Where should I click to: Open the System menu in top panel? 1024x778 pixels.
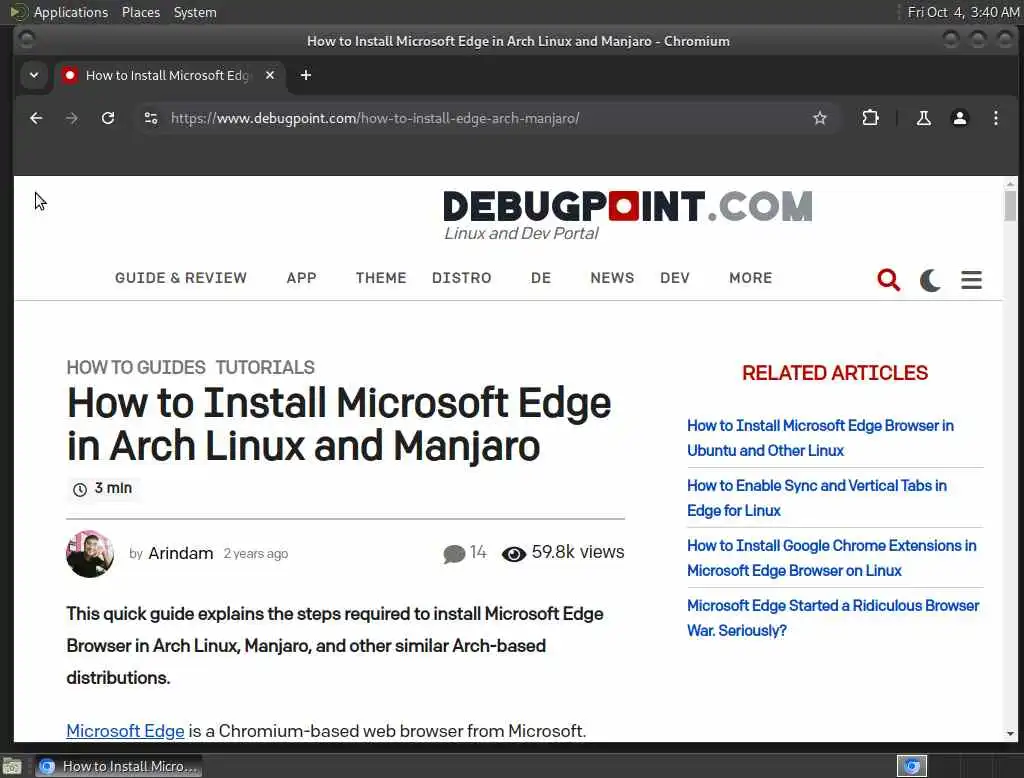[195, 12]
